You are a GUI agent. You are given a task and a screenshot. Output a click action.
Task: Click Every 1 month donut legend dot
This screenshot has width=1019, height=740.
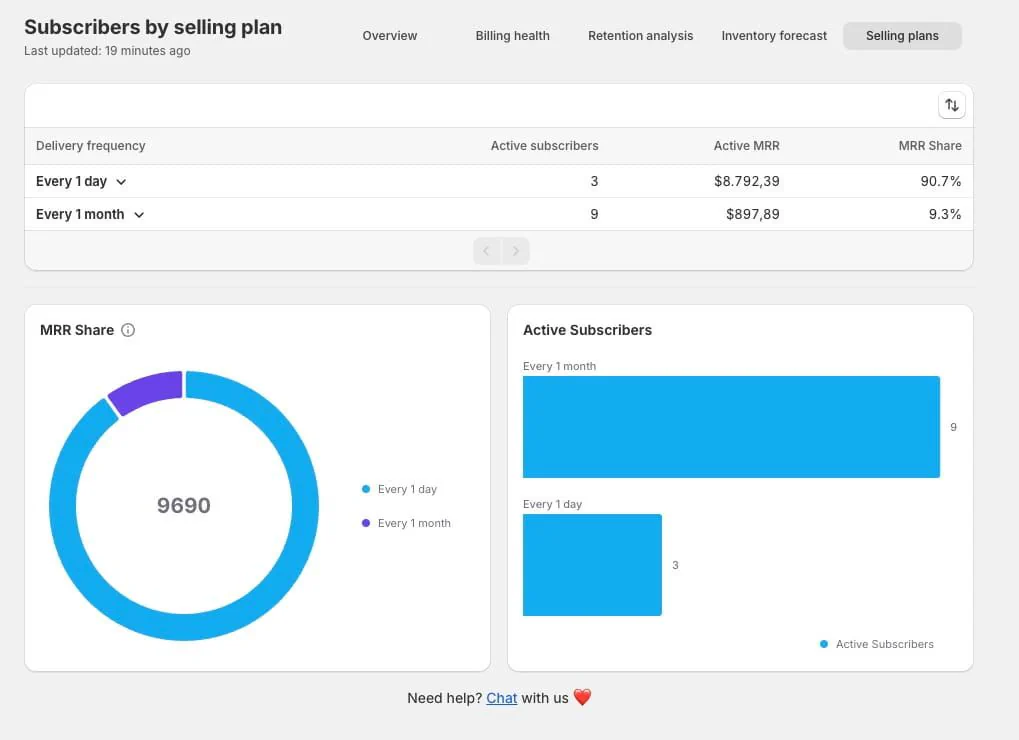point(366,523)
